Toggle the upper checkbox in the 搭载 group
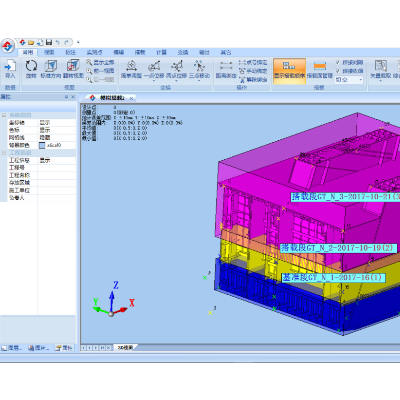 [x=338, y=62]
